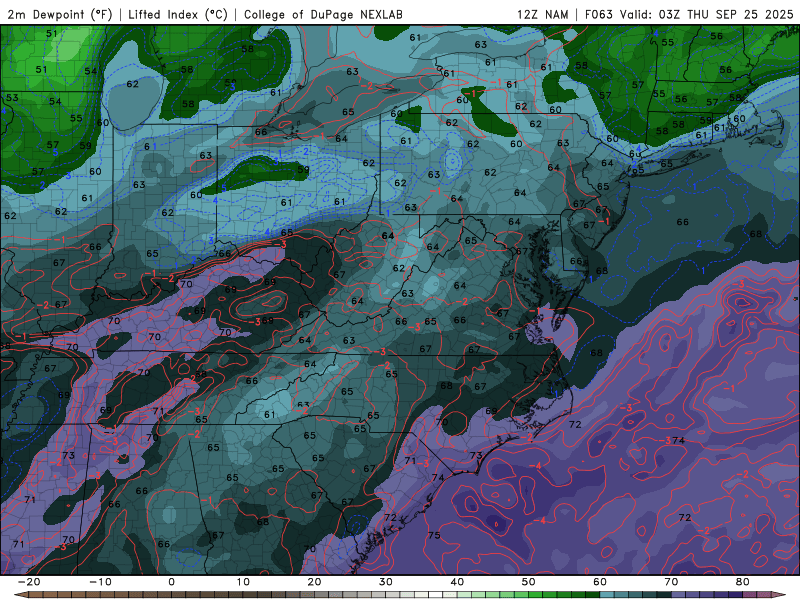
Task: Click the '50' colorbar tick label
Action: coord(529,582)
